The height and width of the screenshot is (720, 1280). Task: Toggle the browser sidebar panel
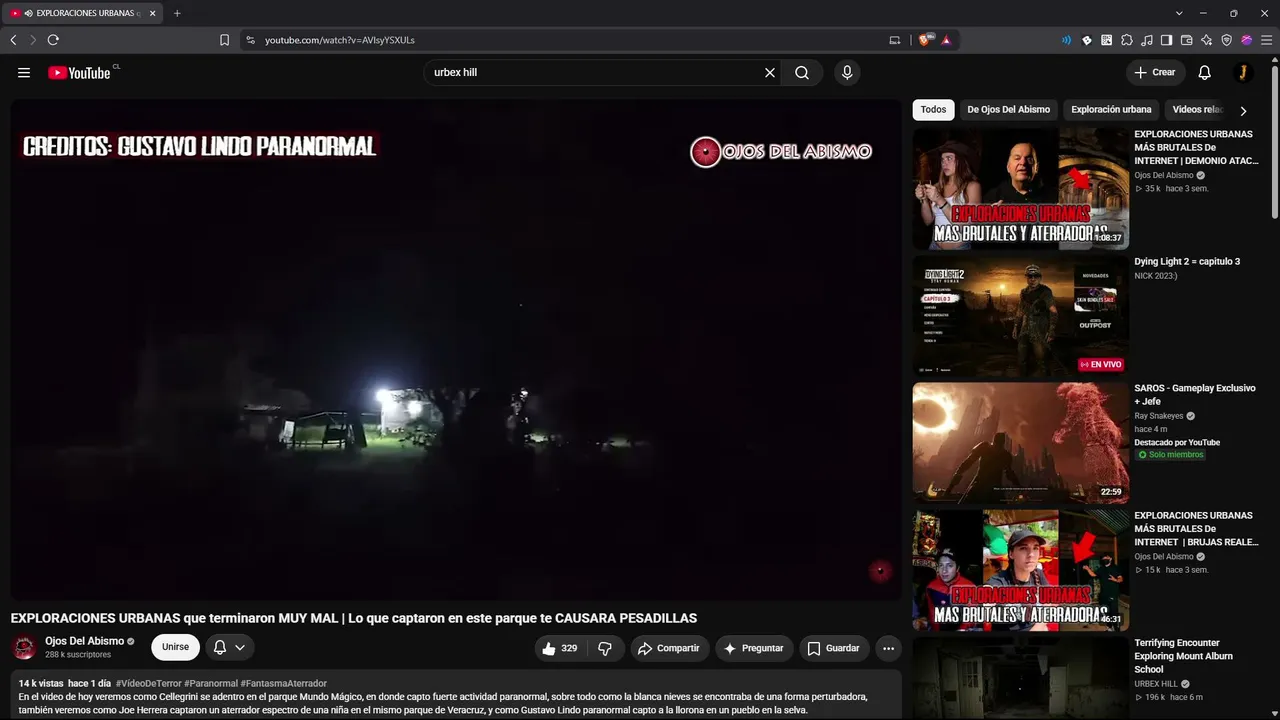pos(1167,40)
